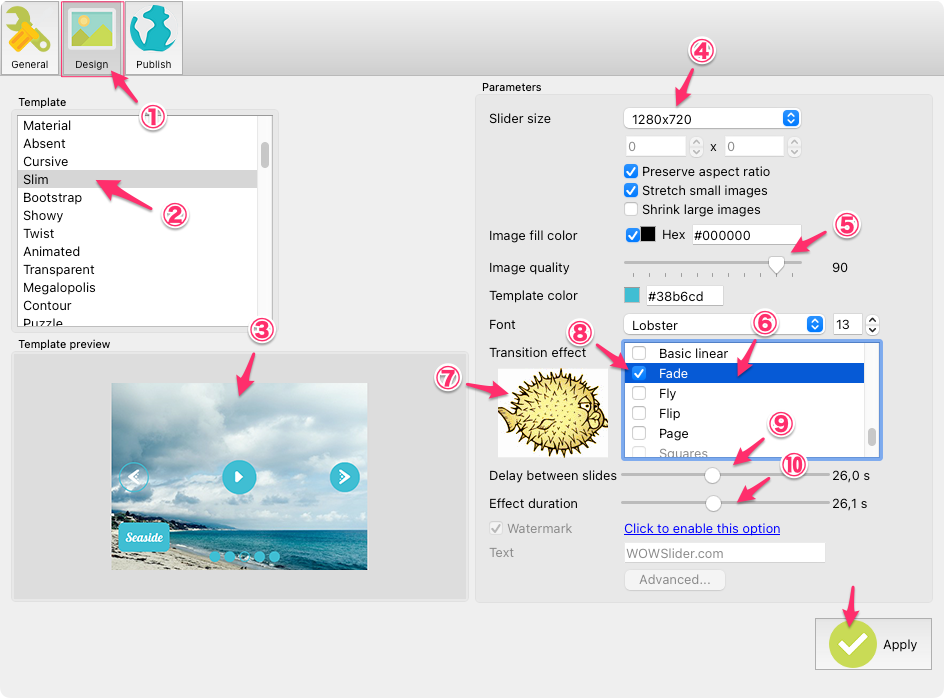Disable Stretch small images option
944x698 pixels.
pyautogui.click(x=631, y=191)
